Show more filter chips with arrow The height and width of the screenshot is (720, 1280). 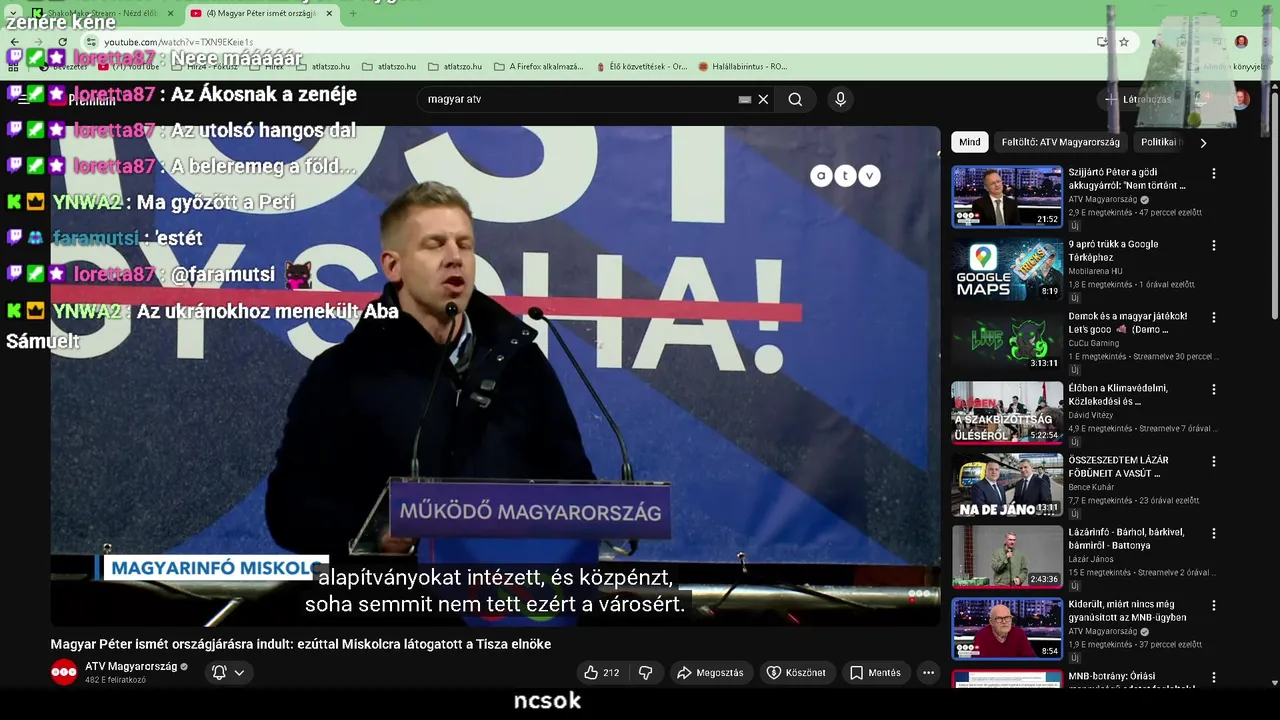(x=1203, y=142)
